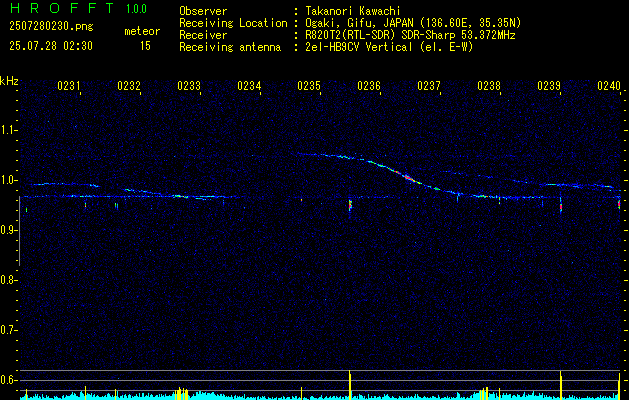Viewport: 629px width, 400px height.
Task: Click observer name Takanori Kawachi
Action: click(x=353, y=11)
